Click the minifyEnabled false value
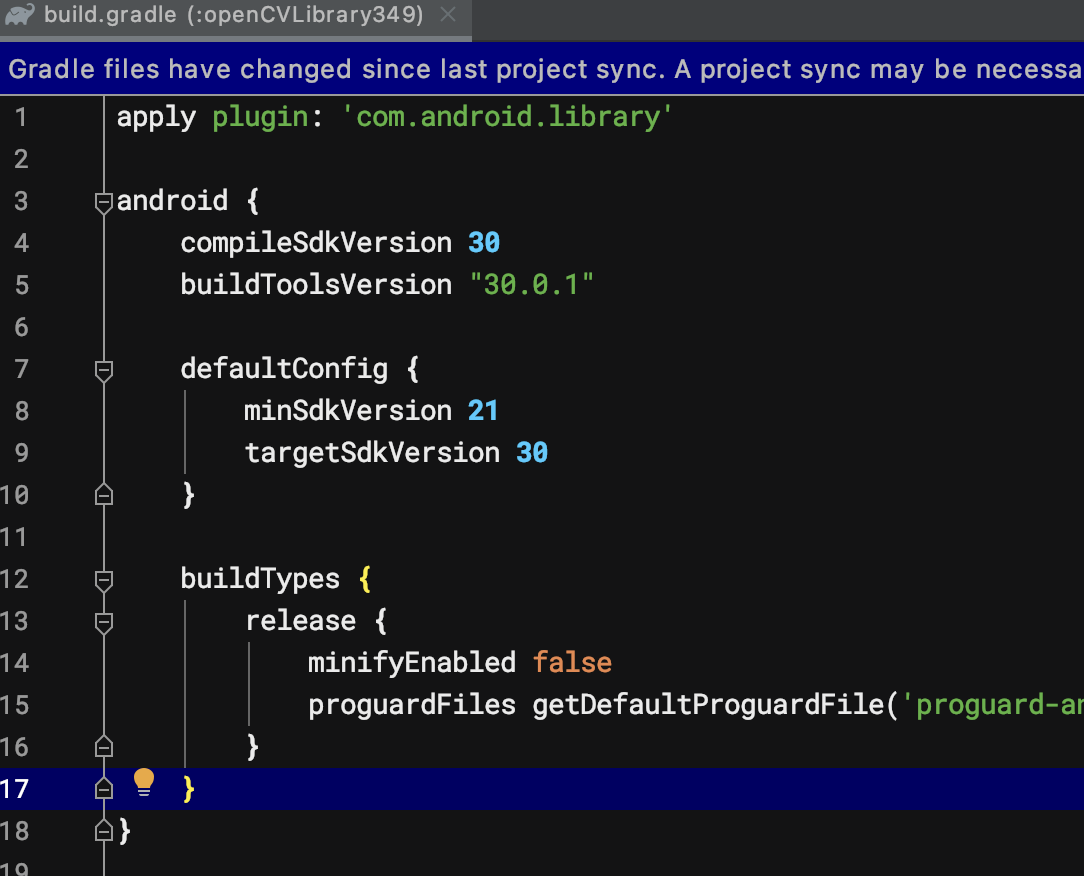Screen dimensions: 1084x876 (x=572, y=662)
